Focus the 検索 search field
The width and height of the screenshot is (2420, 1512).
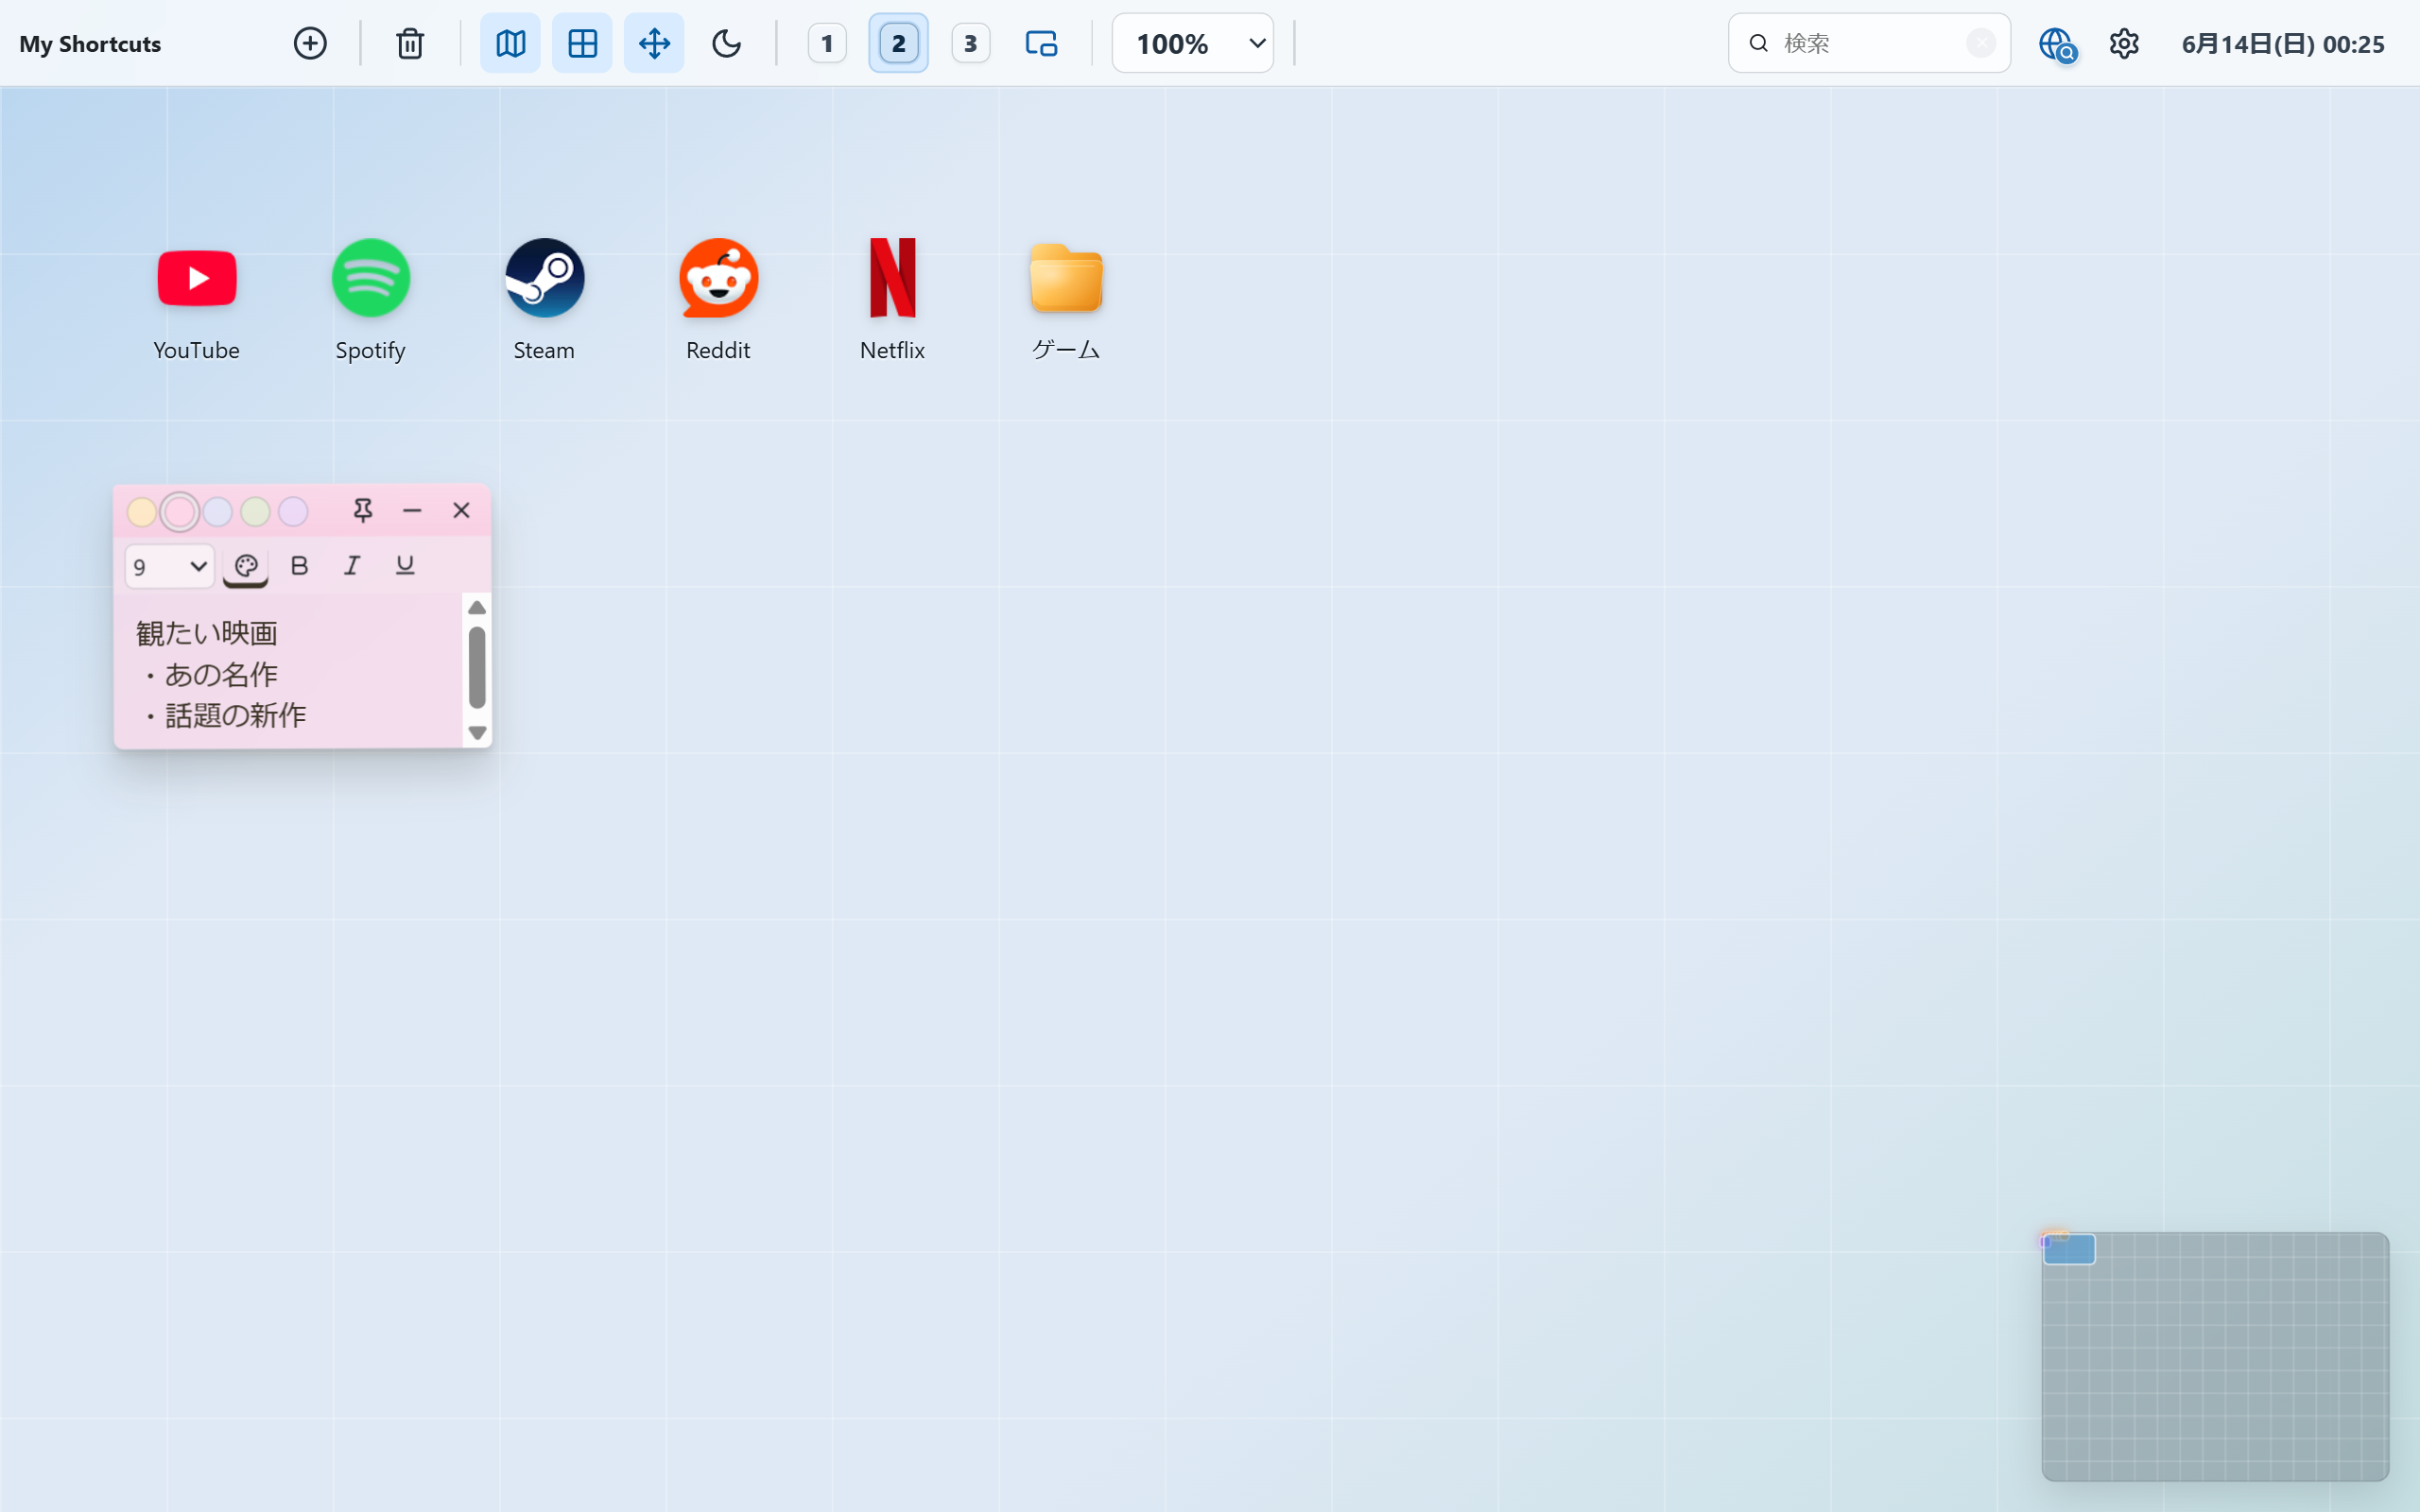tap(1869, 43)
